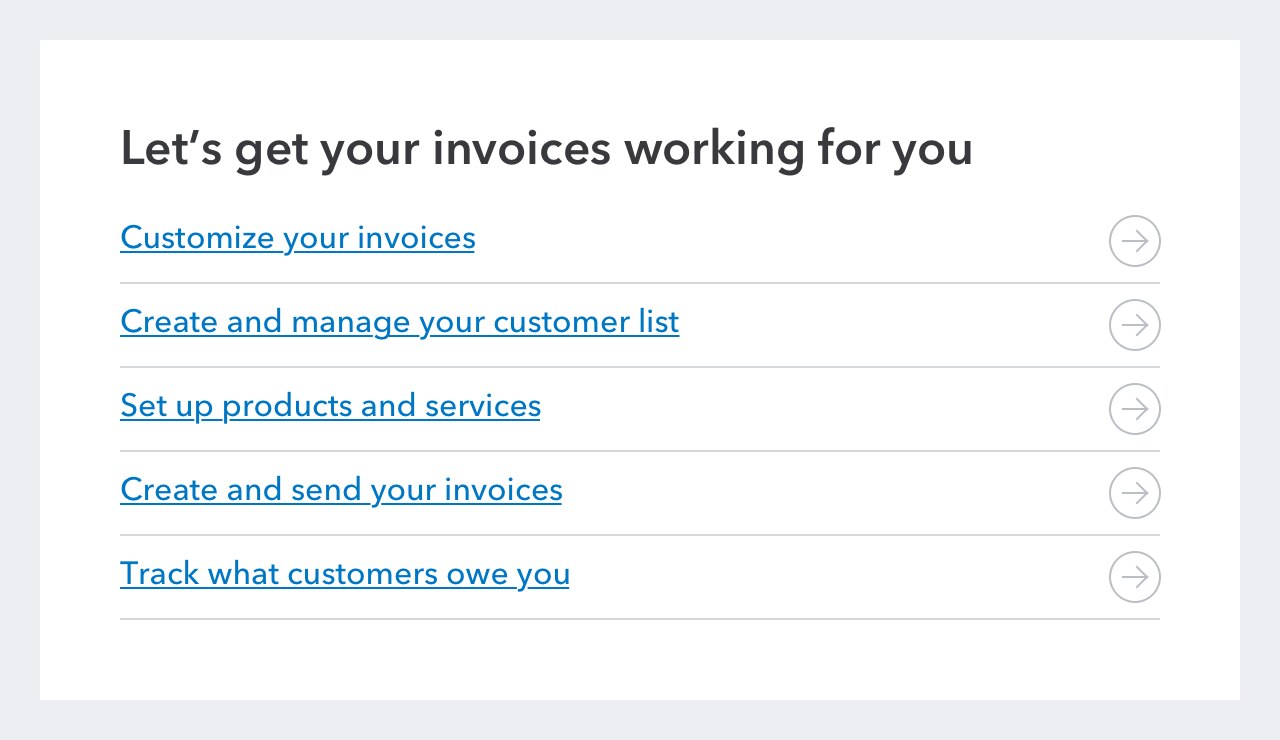The image size is (1280, 740).
Task: Click the final word "you" in the heading
Action: (x=931, y=149)
